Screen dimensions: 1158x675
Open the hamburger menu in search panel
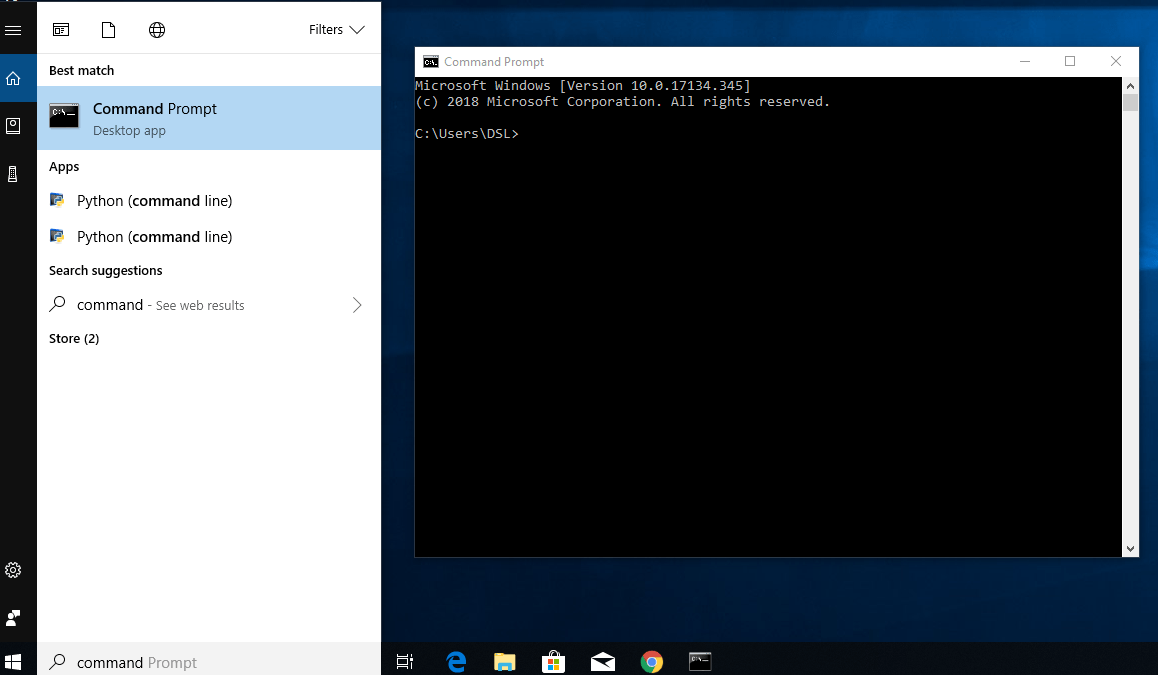(13, 30)
